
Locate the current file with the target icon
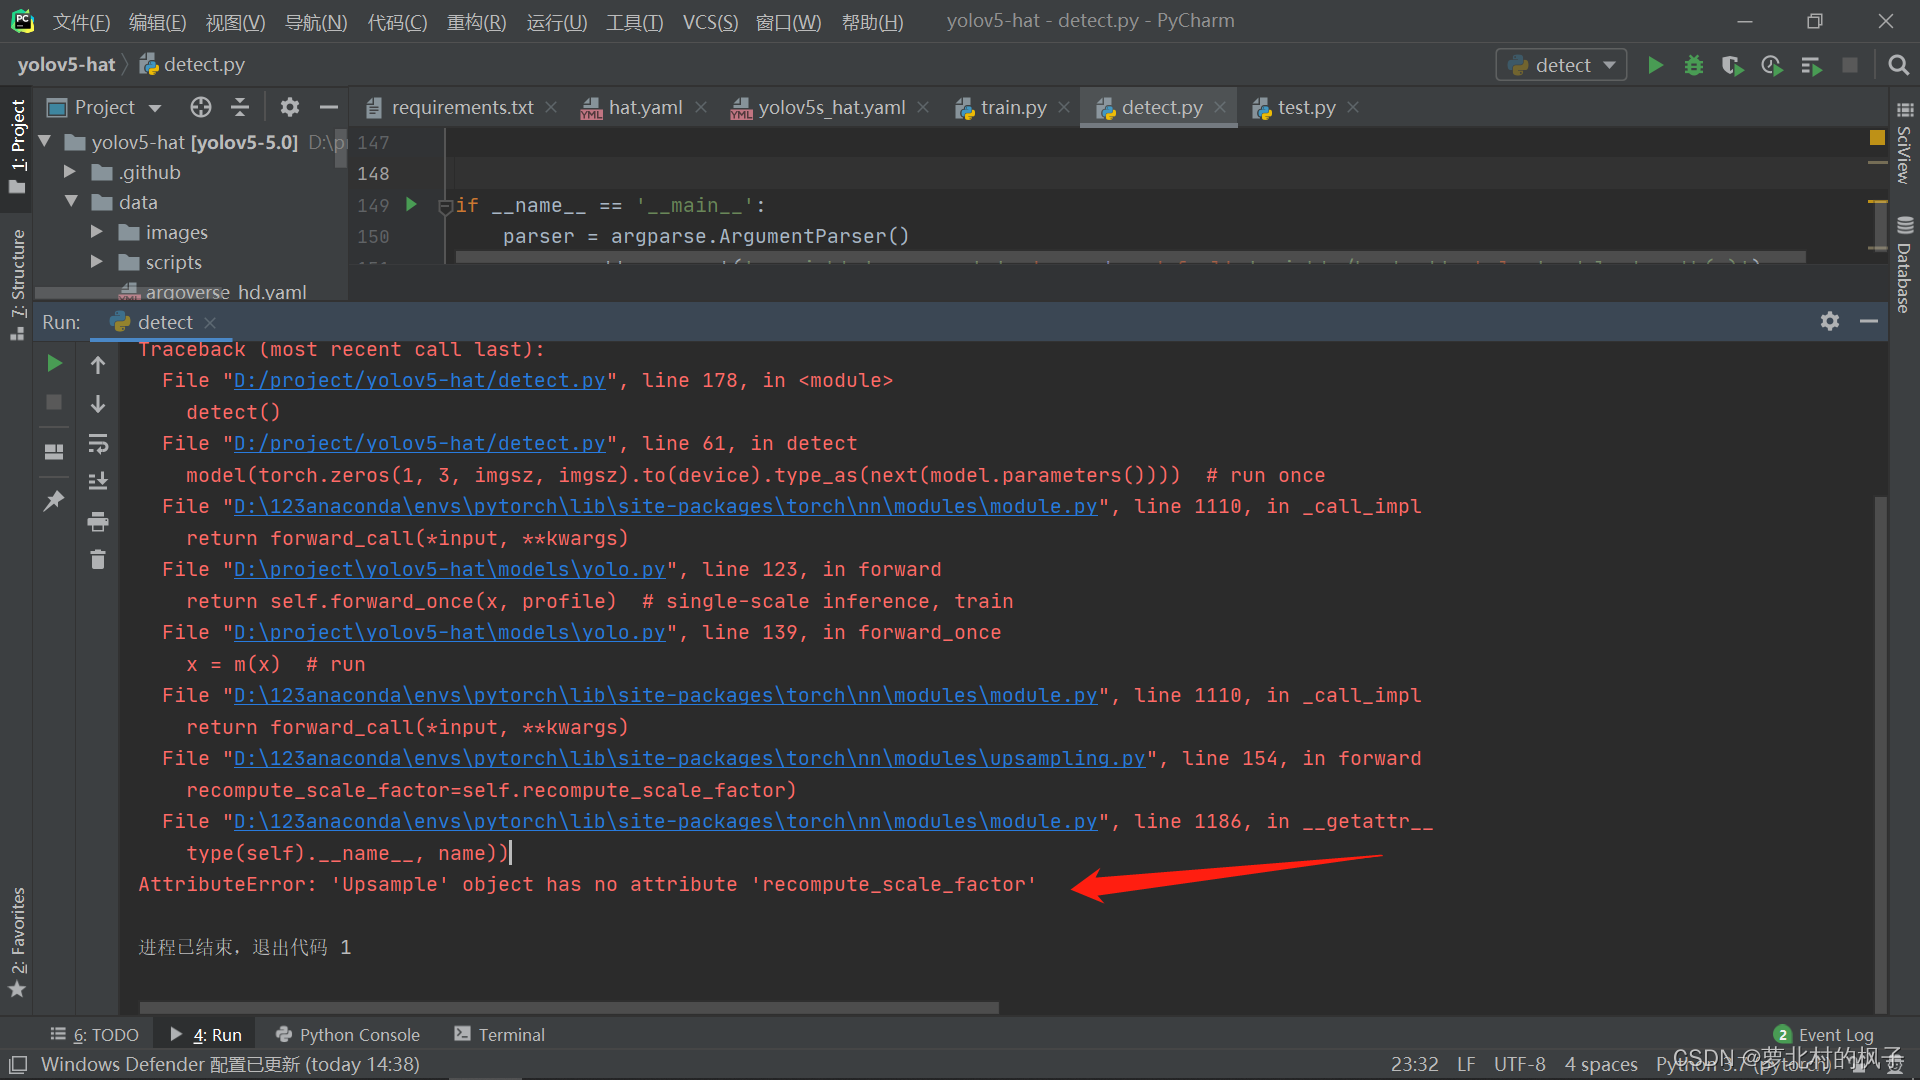(x=201, y=107)
